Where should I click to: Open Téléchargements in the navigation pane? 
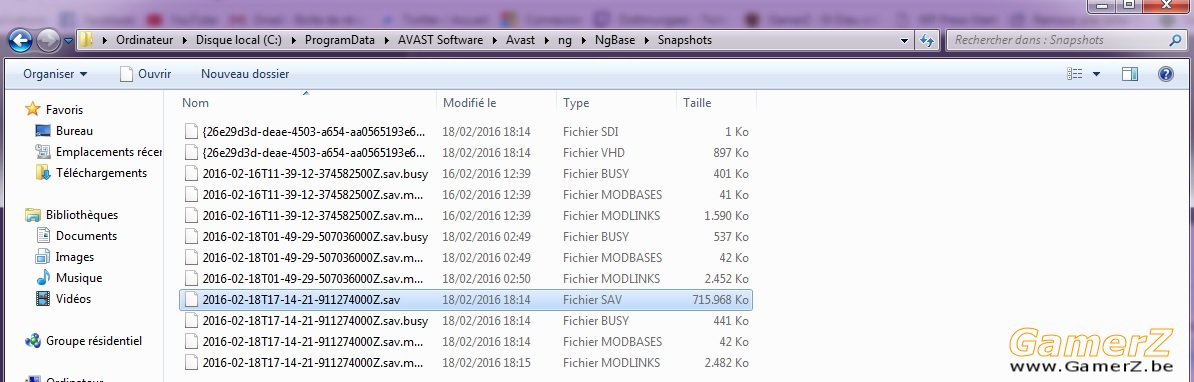pos(101,173)
